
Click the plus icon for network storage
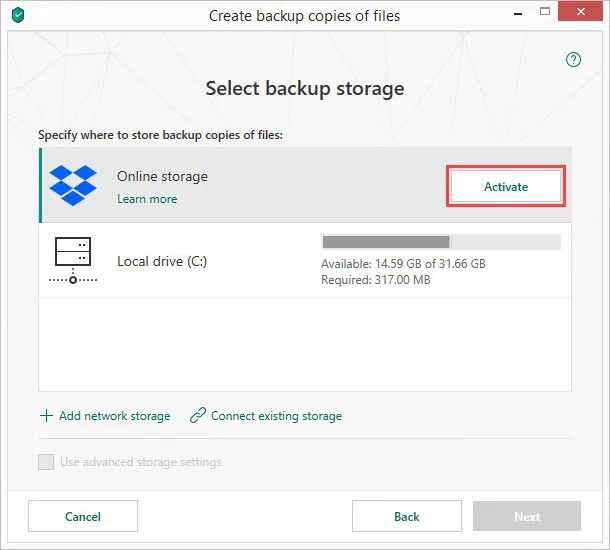(x=46, y=416)
